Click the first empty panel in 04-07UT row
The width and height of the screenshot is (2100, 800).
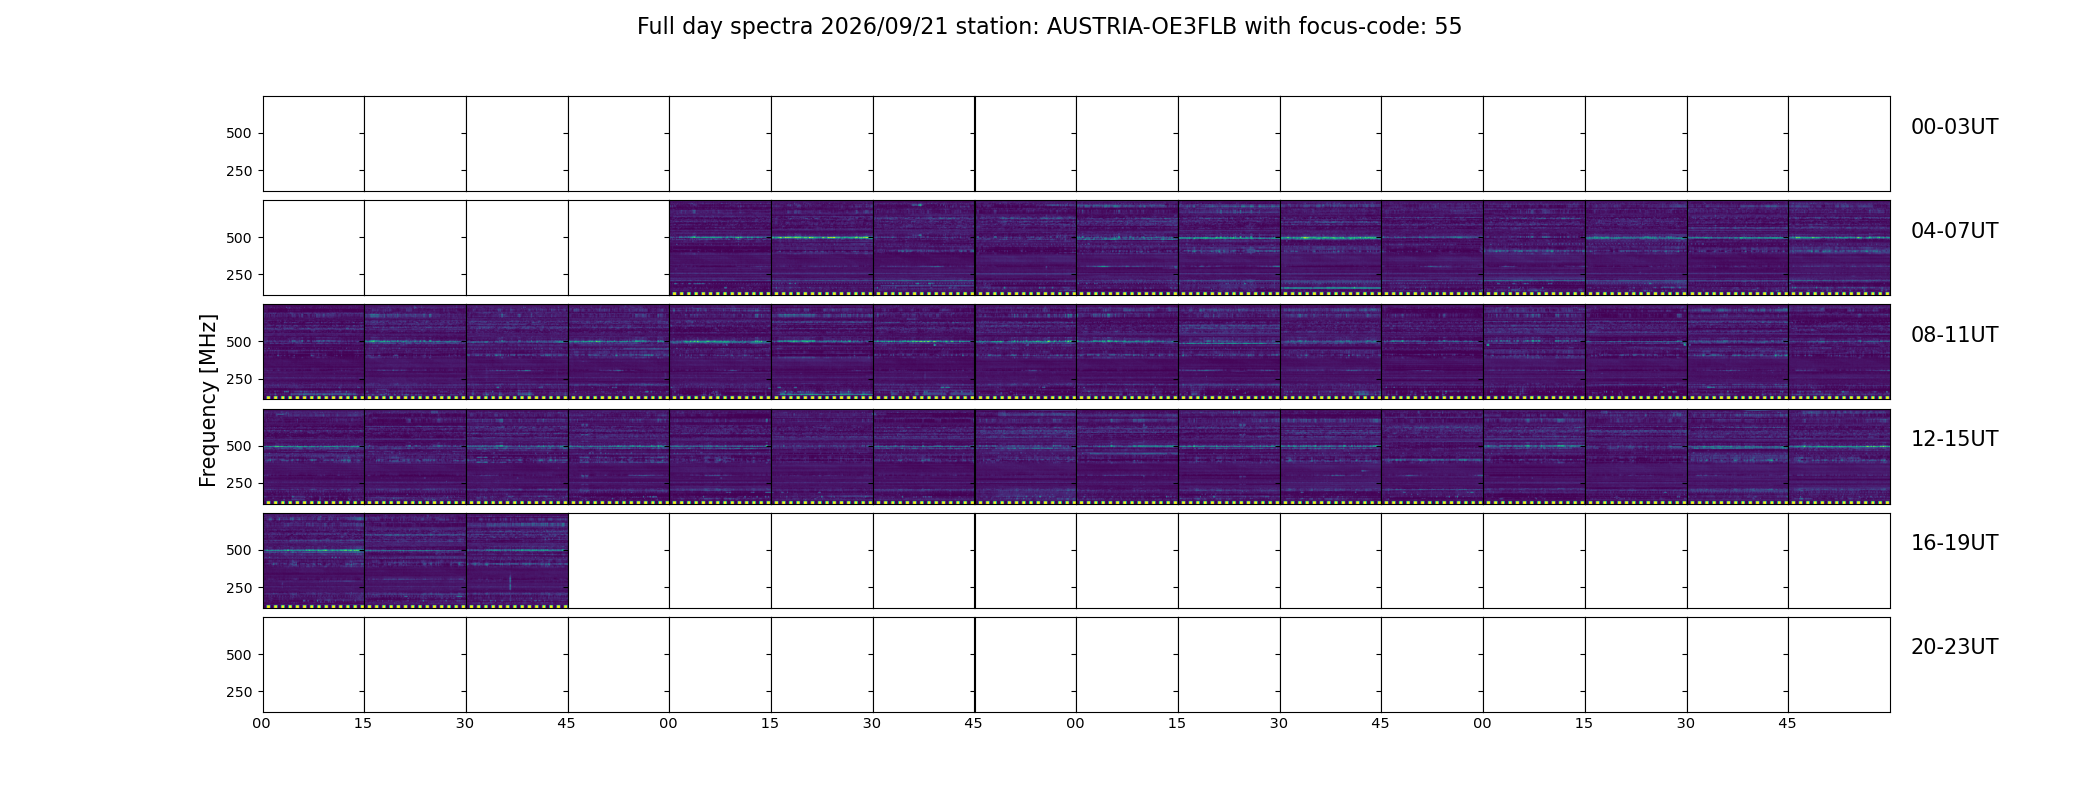(314, 248)
